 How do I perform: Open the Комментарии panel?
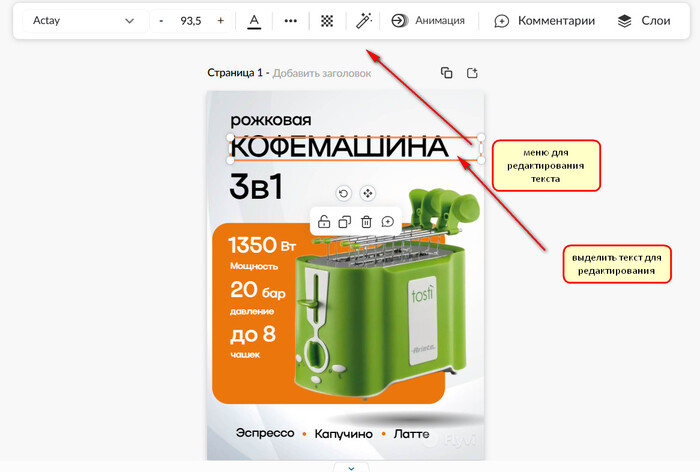tap(544, 21)
